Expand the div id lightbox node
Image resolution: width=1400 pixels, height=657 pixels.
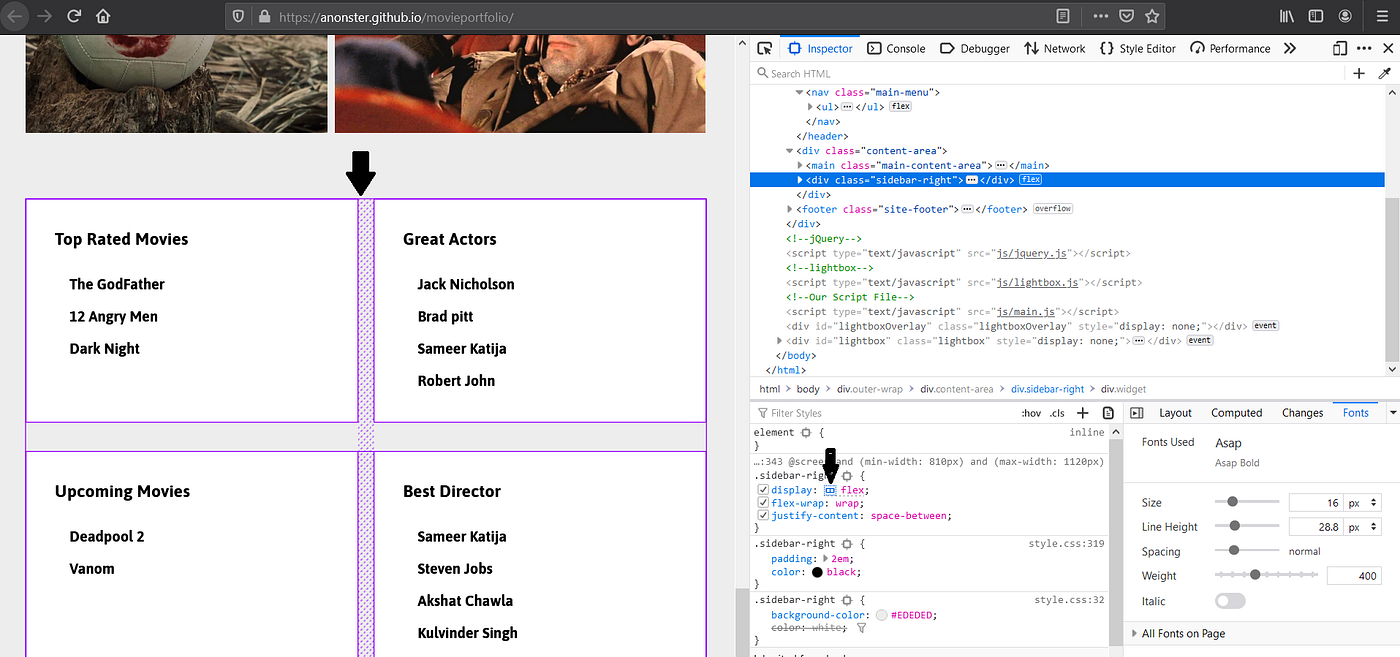coord(780,341)
